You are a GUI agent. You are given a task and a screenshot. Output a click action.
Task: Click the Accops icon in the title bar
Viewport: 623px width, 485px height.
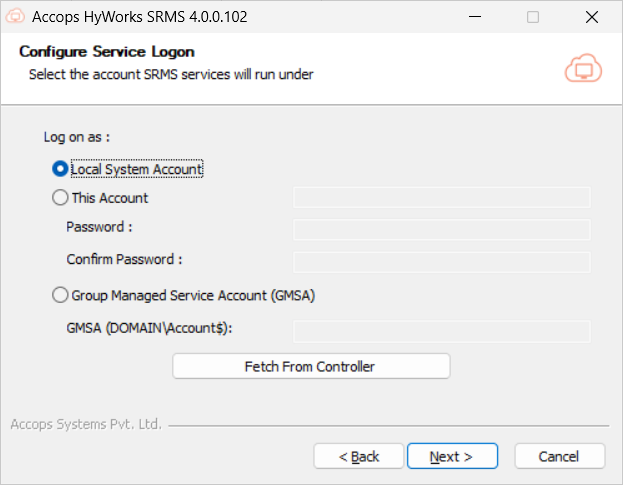click(x=15, y=17)
